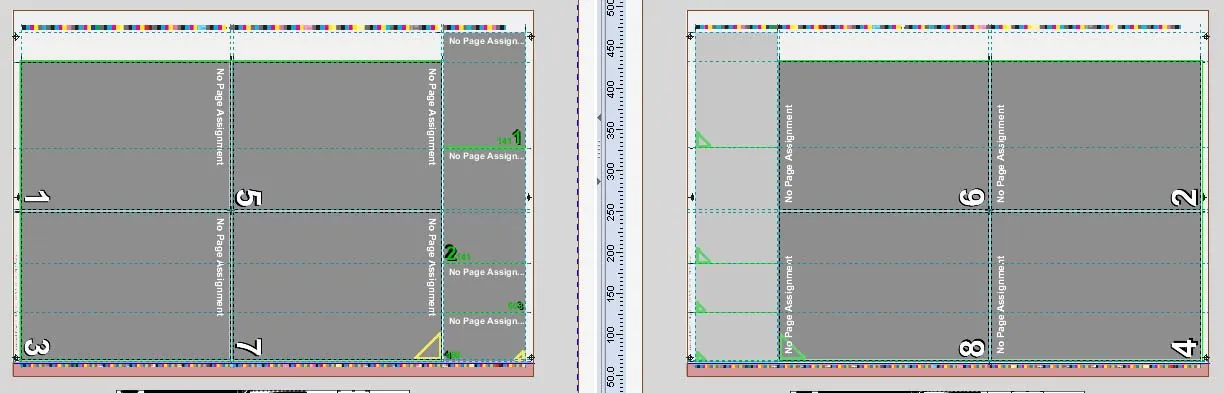Select page 5 on the front sheet
The height and width of the screenshot is (393, 1224).
click(x=337, y=136)
